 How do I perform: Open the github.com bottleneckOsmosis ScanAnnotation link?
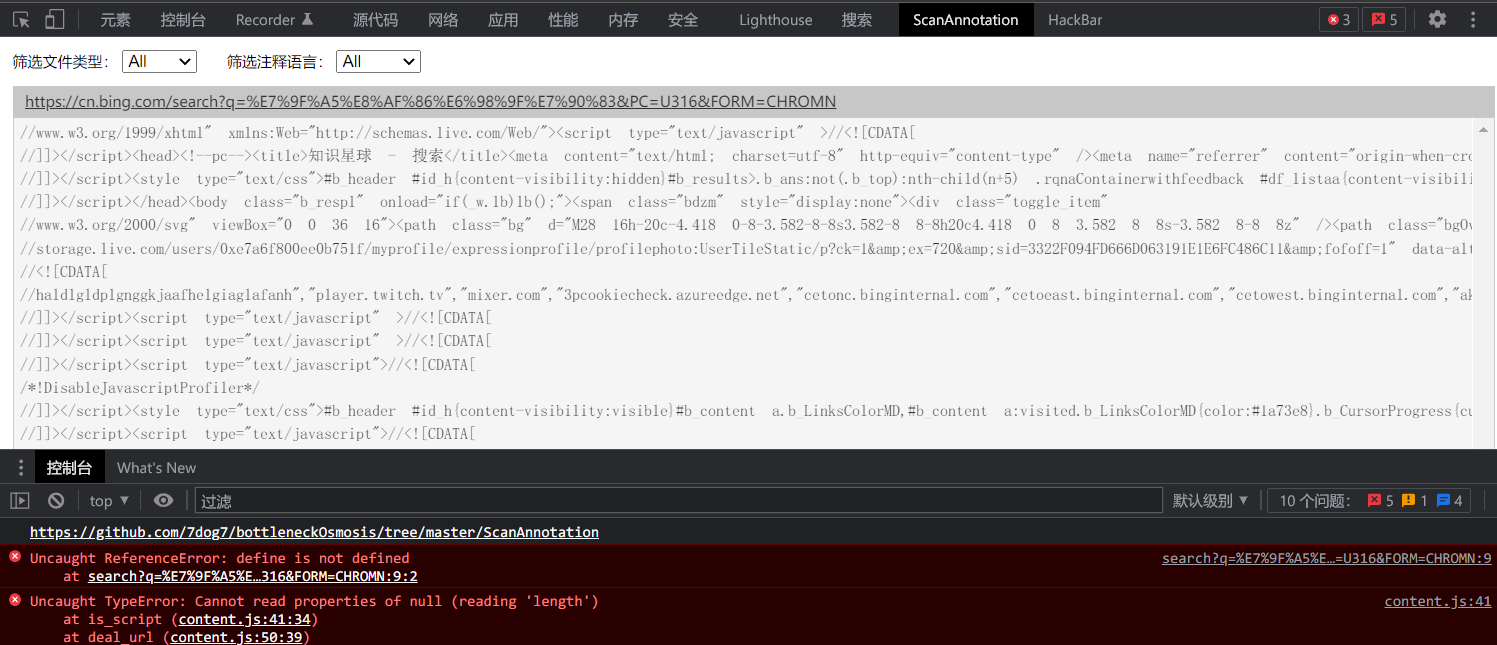click(314, 532)
